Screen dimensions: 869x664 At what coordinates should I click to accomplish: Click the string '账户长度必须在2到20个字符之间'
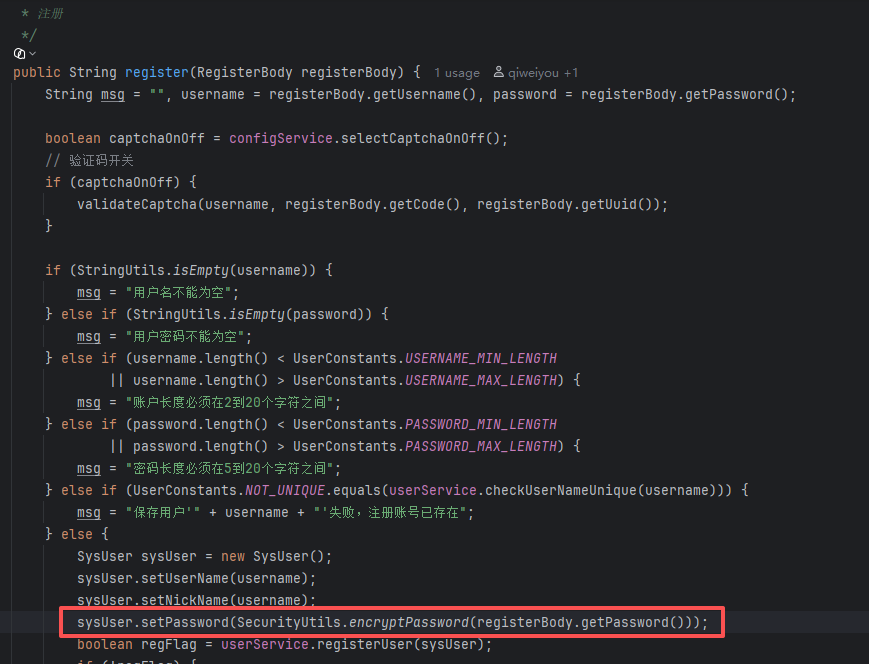tap(229, 402)
